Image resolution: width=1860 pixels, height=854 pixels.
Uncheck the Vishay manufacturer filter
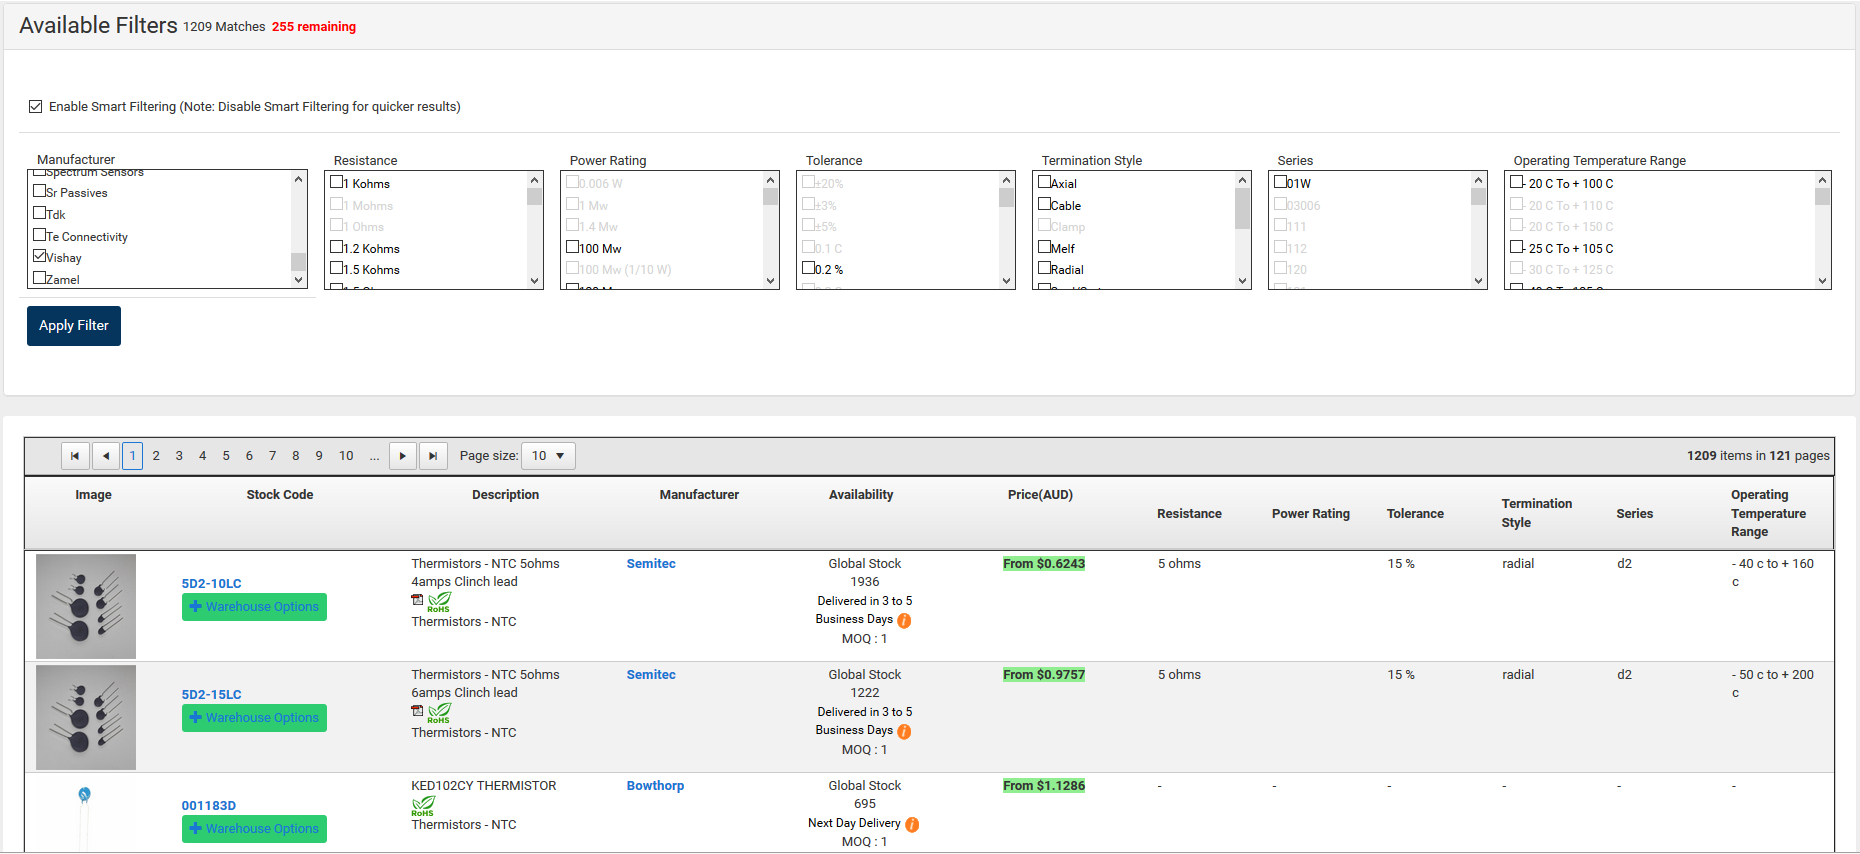[40, 257]
